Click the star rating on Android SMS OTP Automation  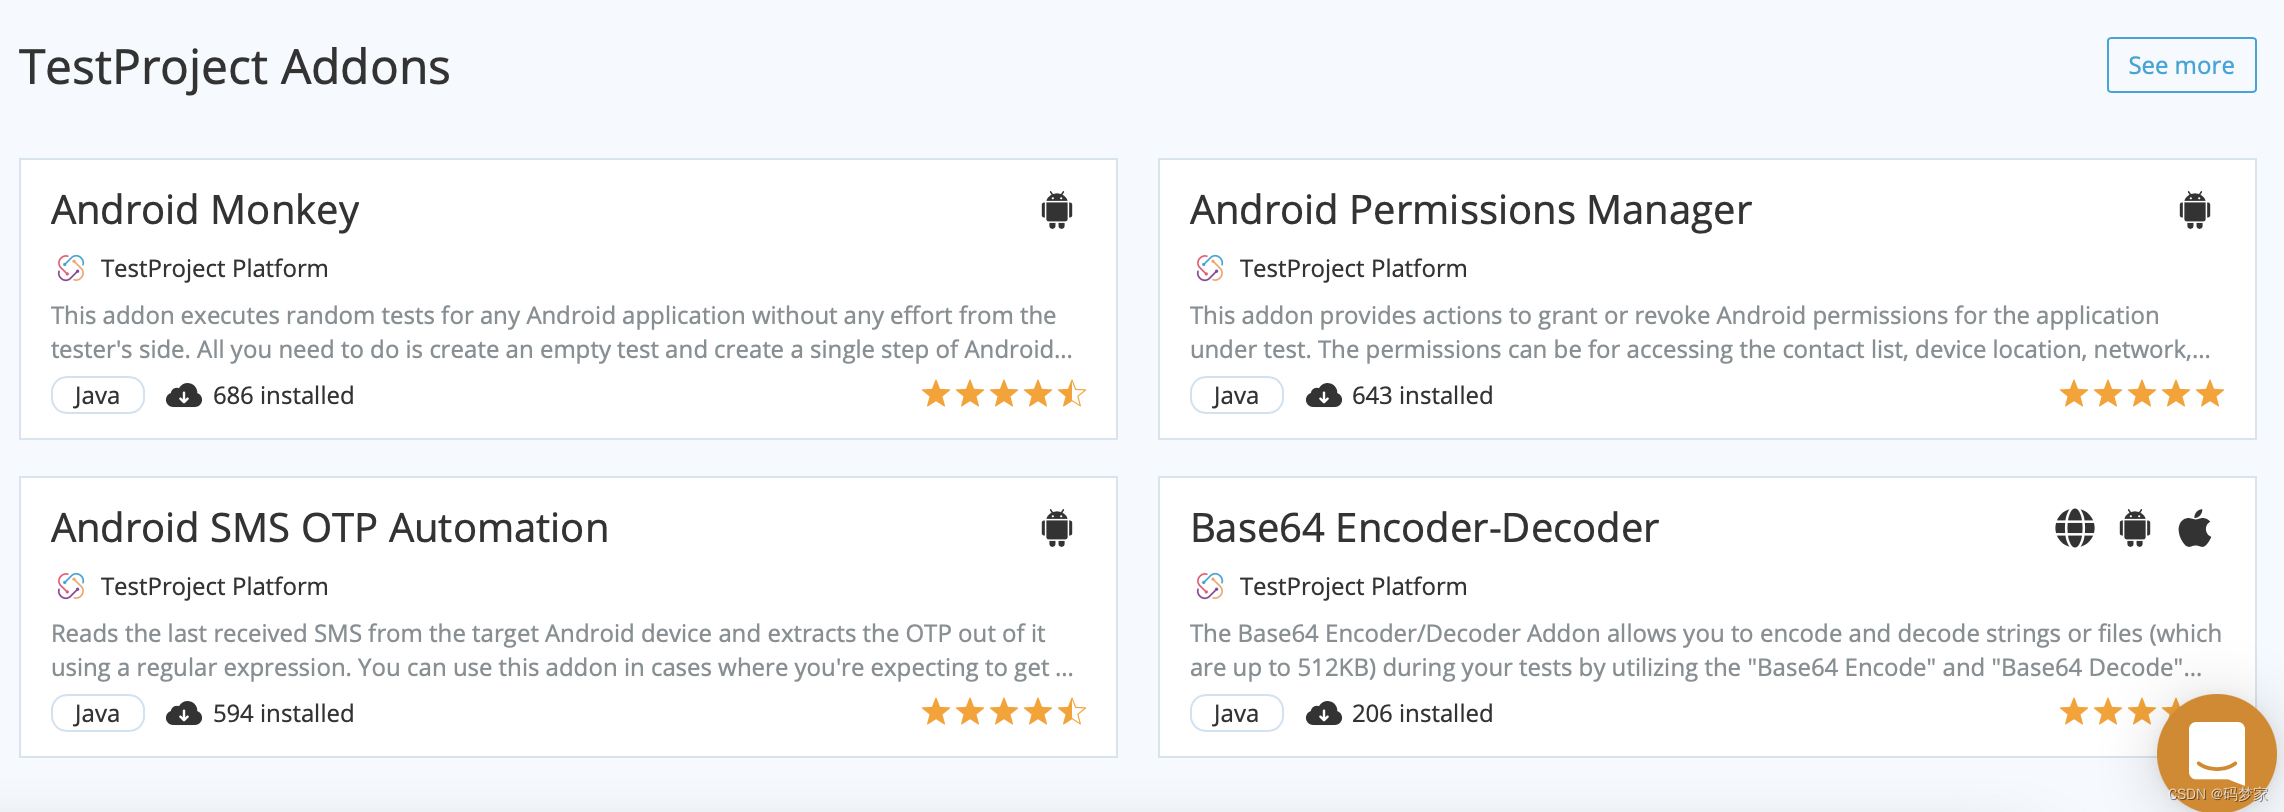(1003, 712)
